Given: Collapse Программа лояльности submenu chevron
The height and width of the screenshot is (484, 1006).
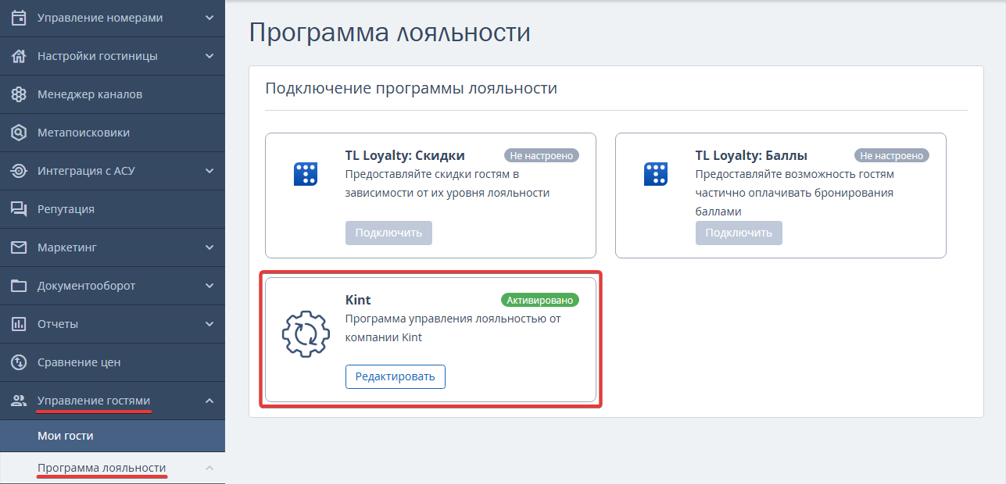Looking at the screenshot, I should (209, 468).
